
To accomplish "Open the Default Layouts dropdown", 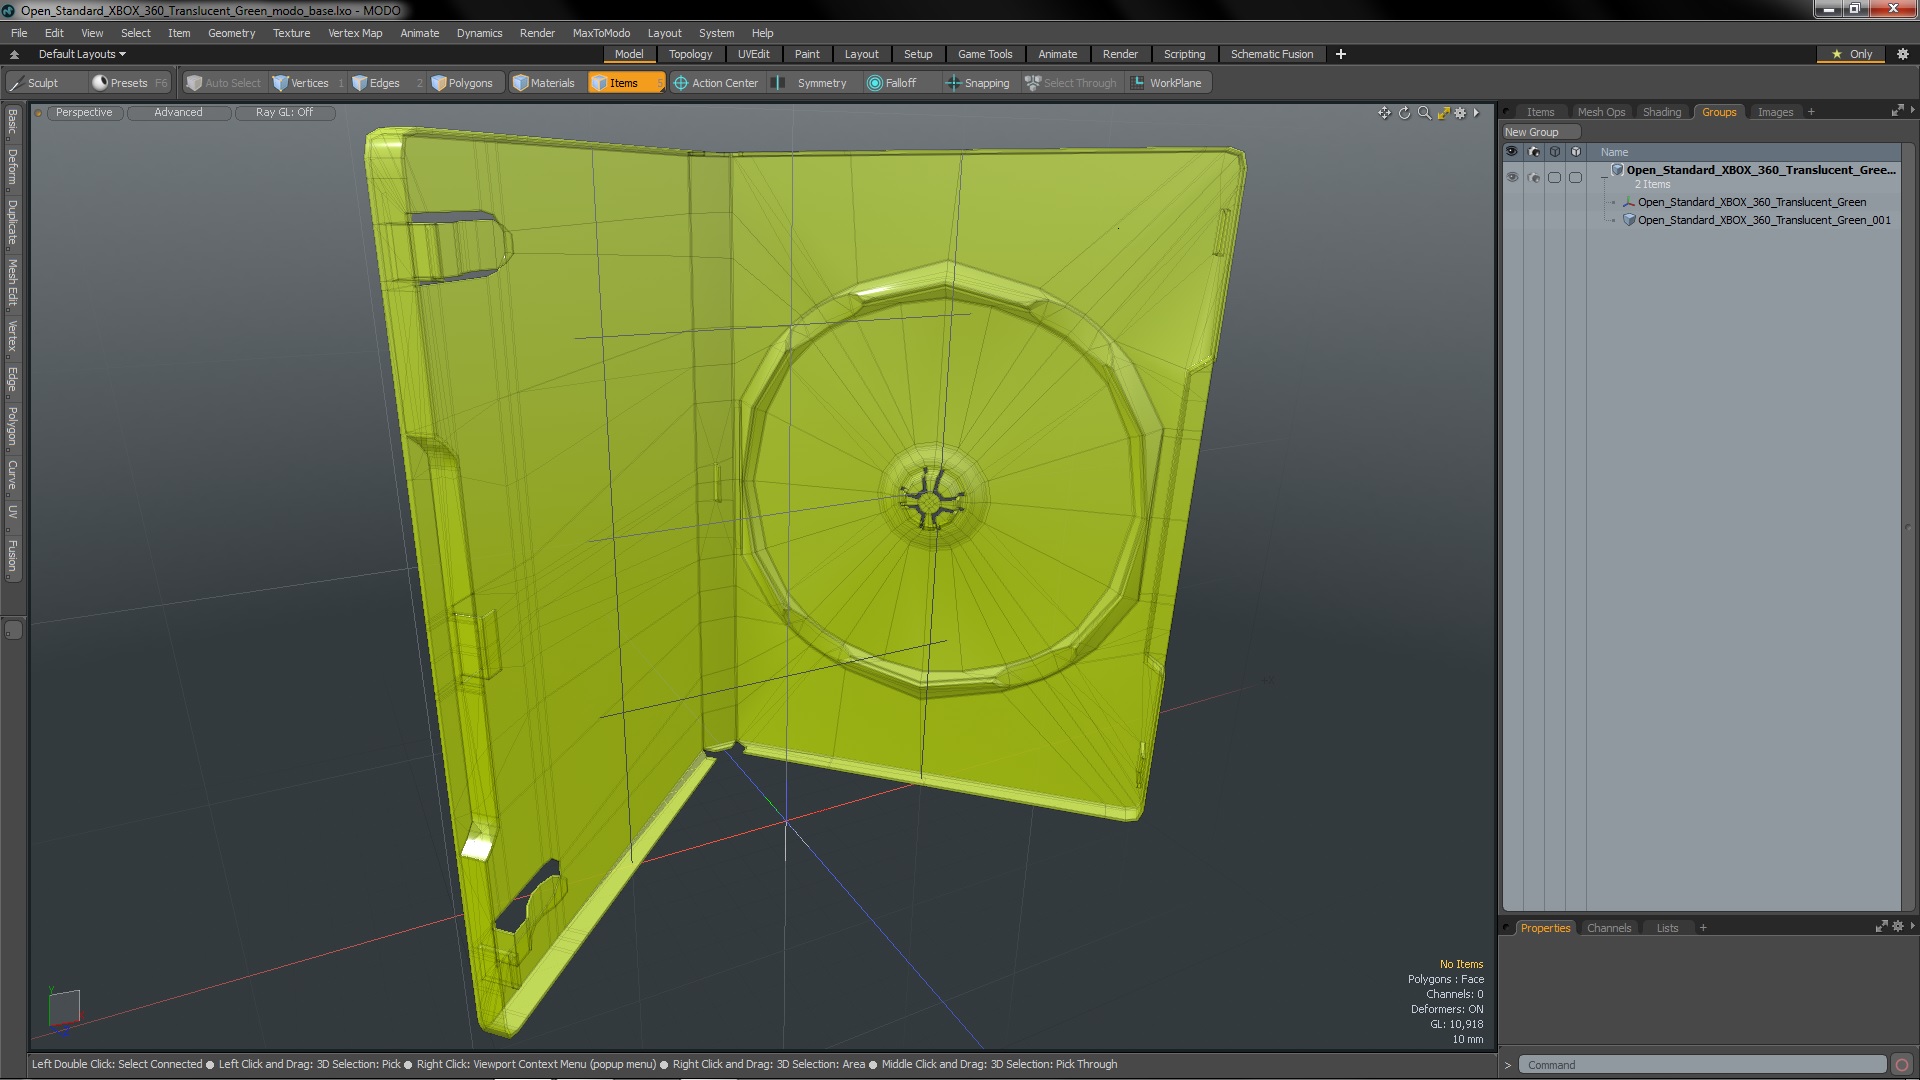I will point(82,54).
